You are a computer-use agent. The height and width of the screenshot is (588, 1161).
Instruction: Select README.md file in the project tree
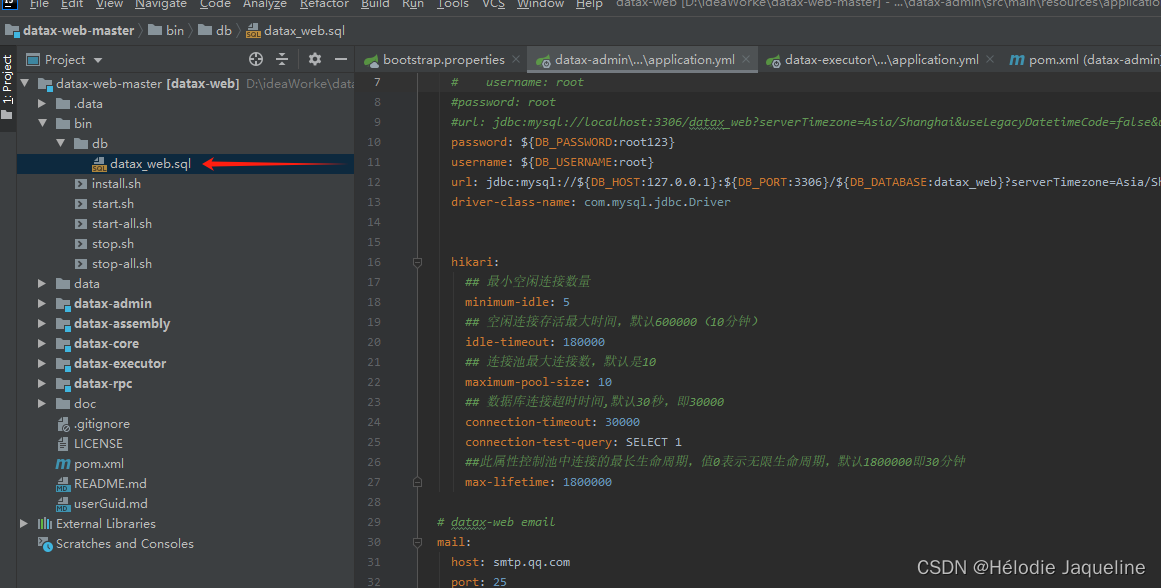tap(110, 484)
